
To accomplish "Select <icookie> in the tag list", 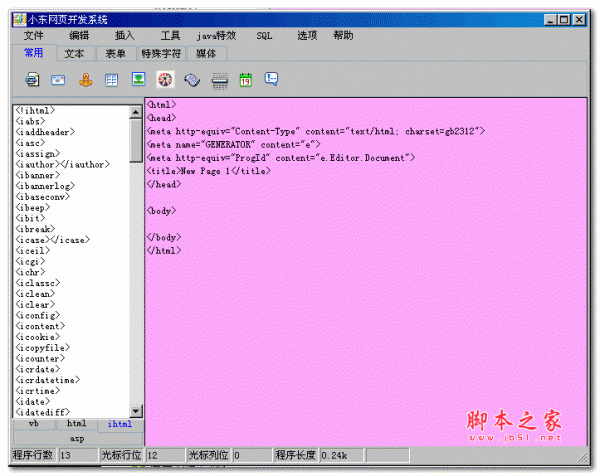I will pyautogui.click(x=39, y=337).
